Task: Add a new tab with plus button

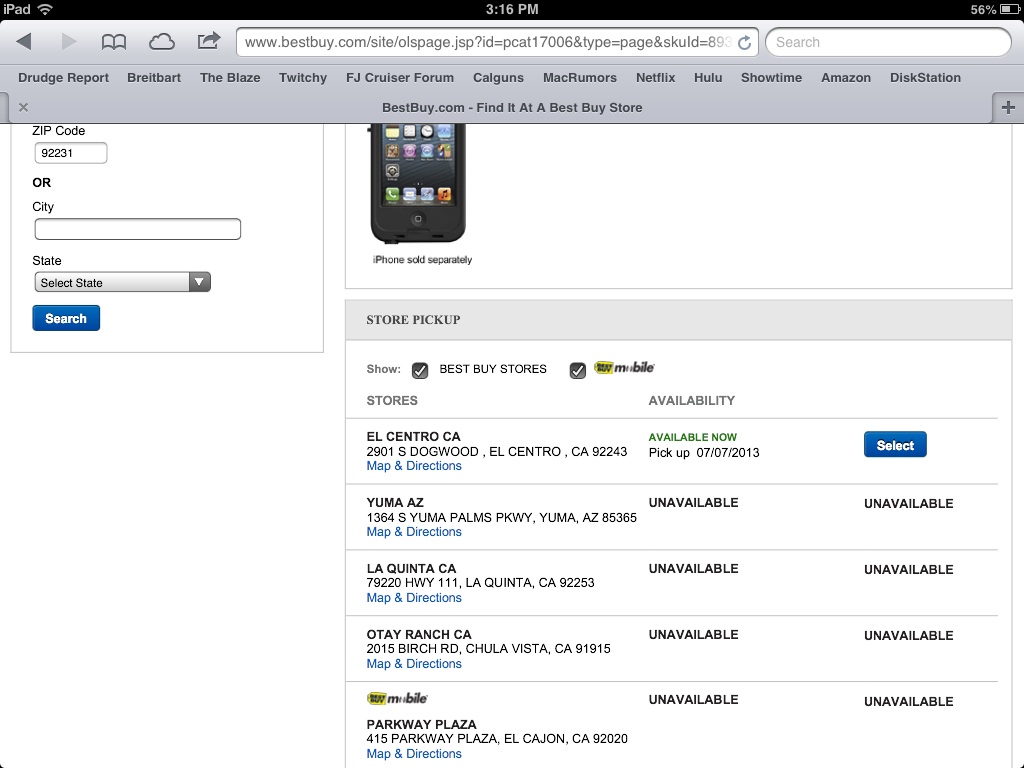Action: click(x=1008, y=107)
